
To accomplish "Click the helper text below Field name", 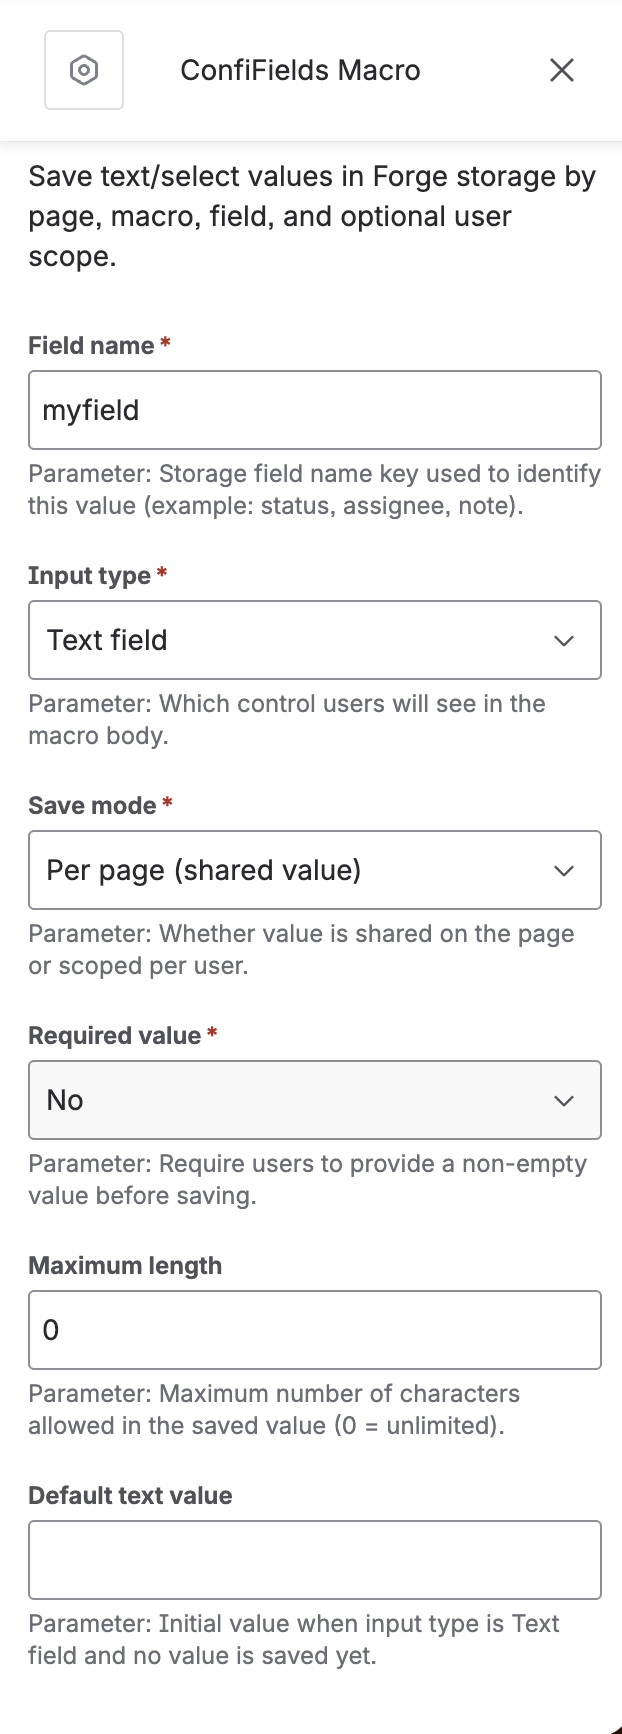I will point(314,490).
